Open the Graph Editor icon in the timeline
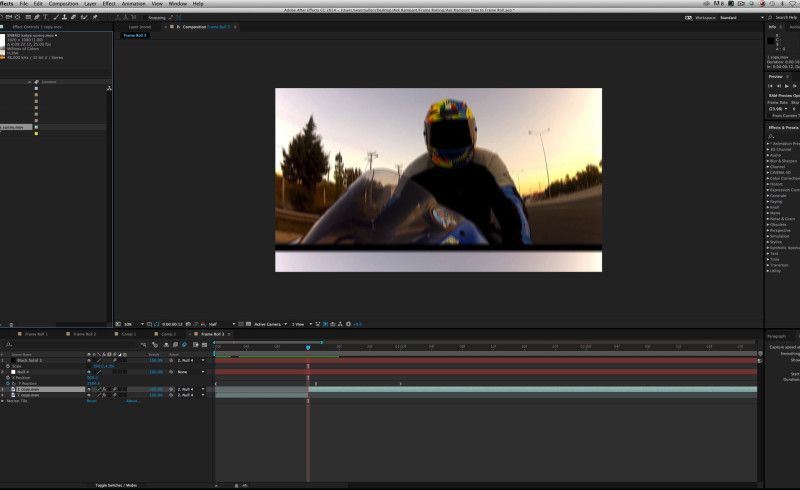 (x=204, y=345)
